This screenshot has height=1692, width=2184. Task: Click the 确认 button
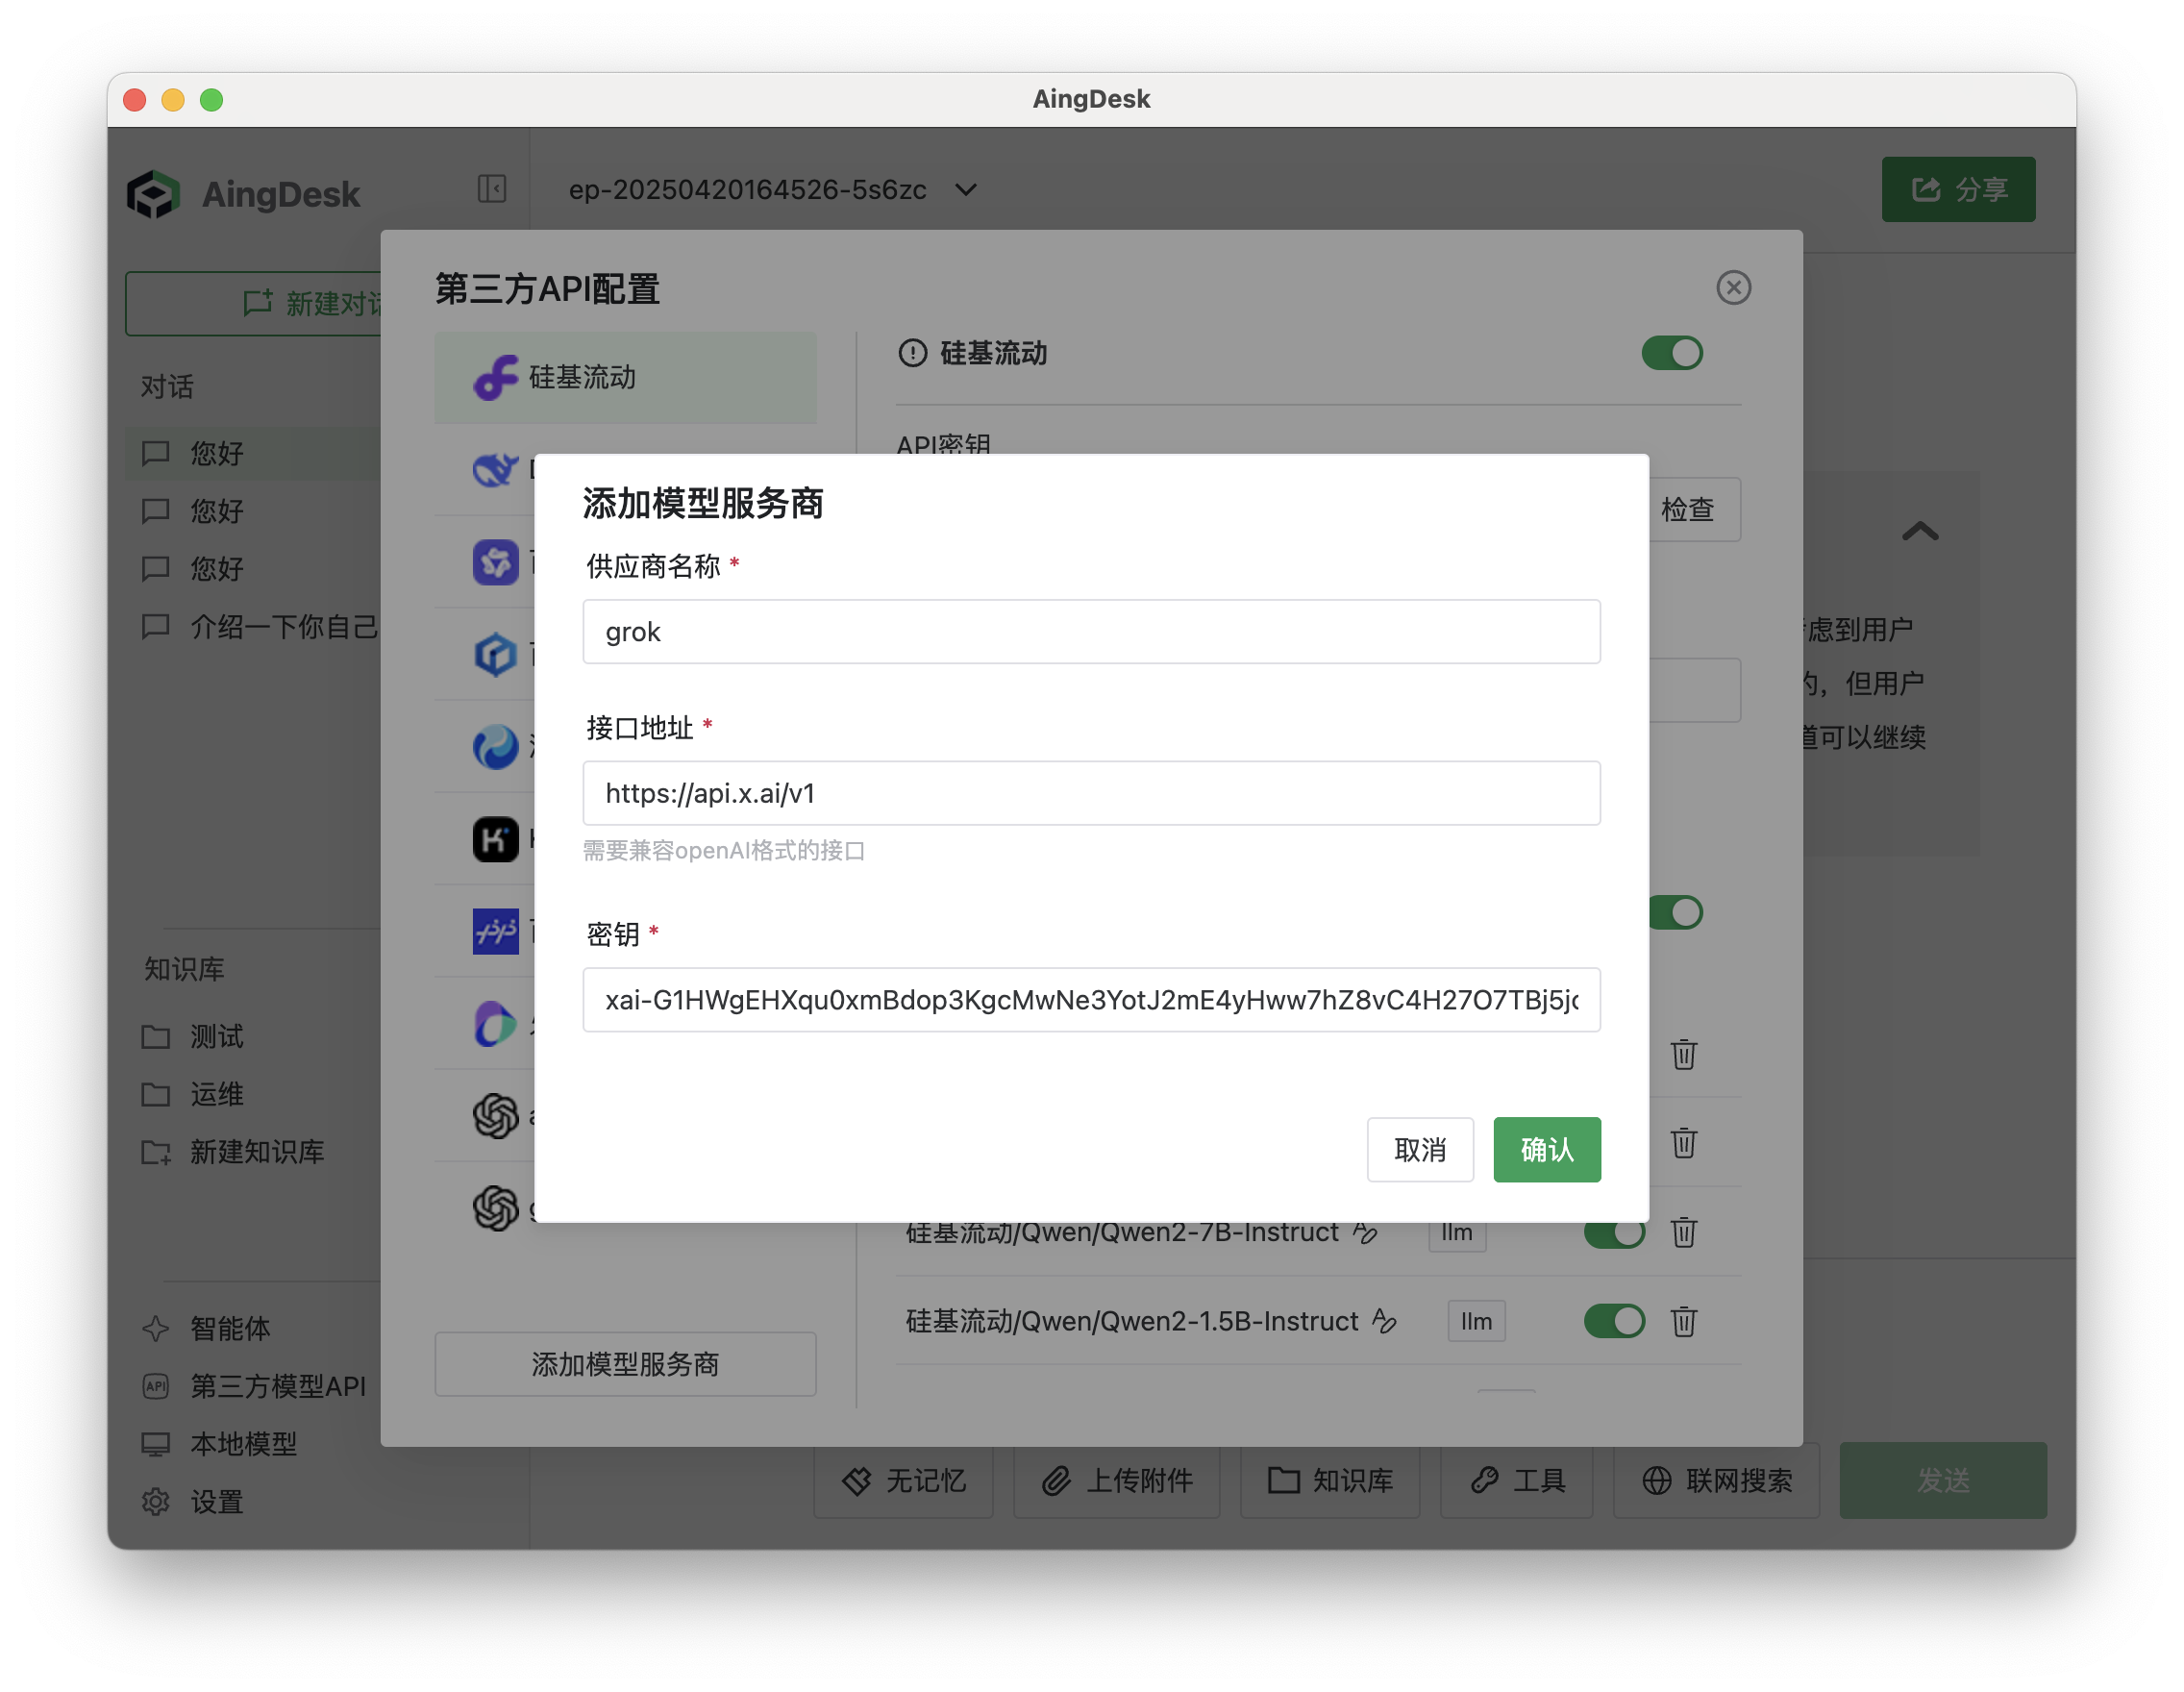coord(1546,1150)
